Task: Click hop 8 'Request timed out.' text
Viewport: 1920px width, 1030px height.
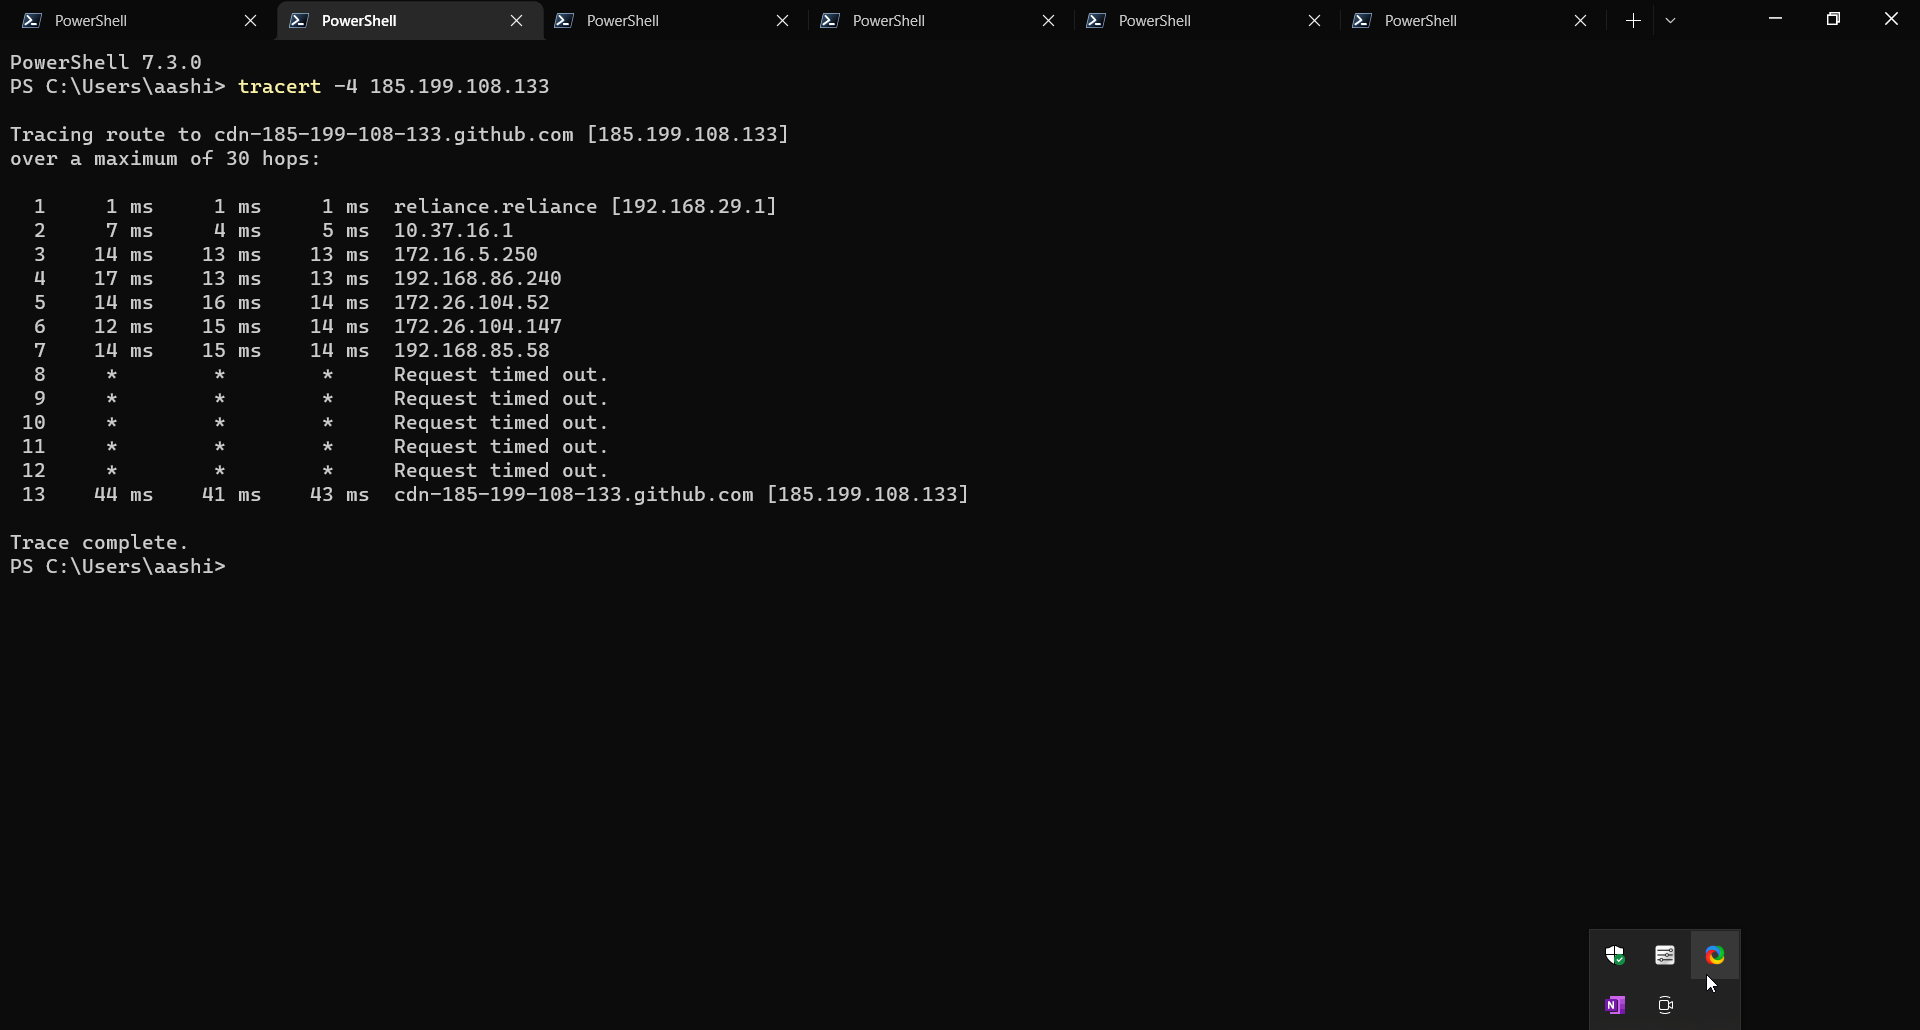Action: (x=501, y=374)
